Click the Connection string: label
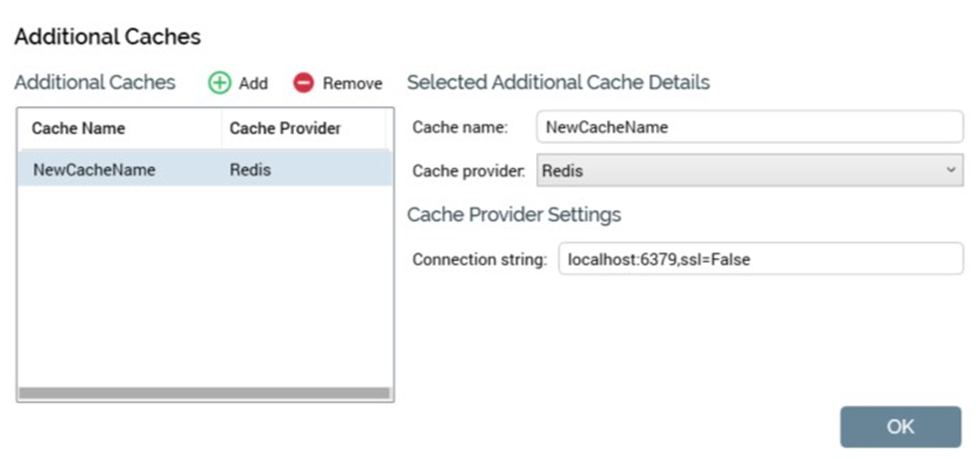 (x=479, y=260)
